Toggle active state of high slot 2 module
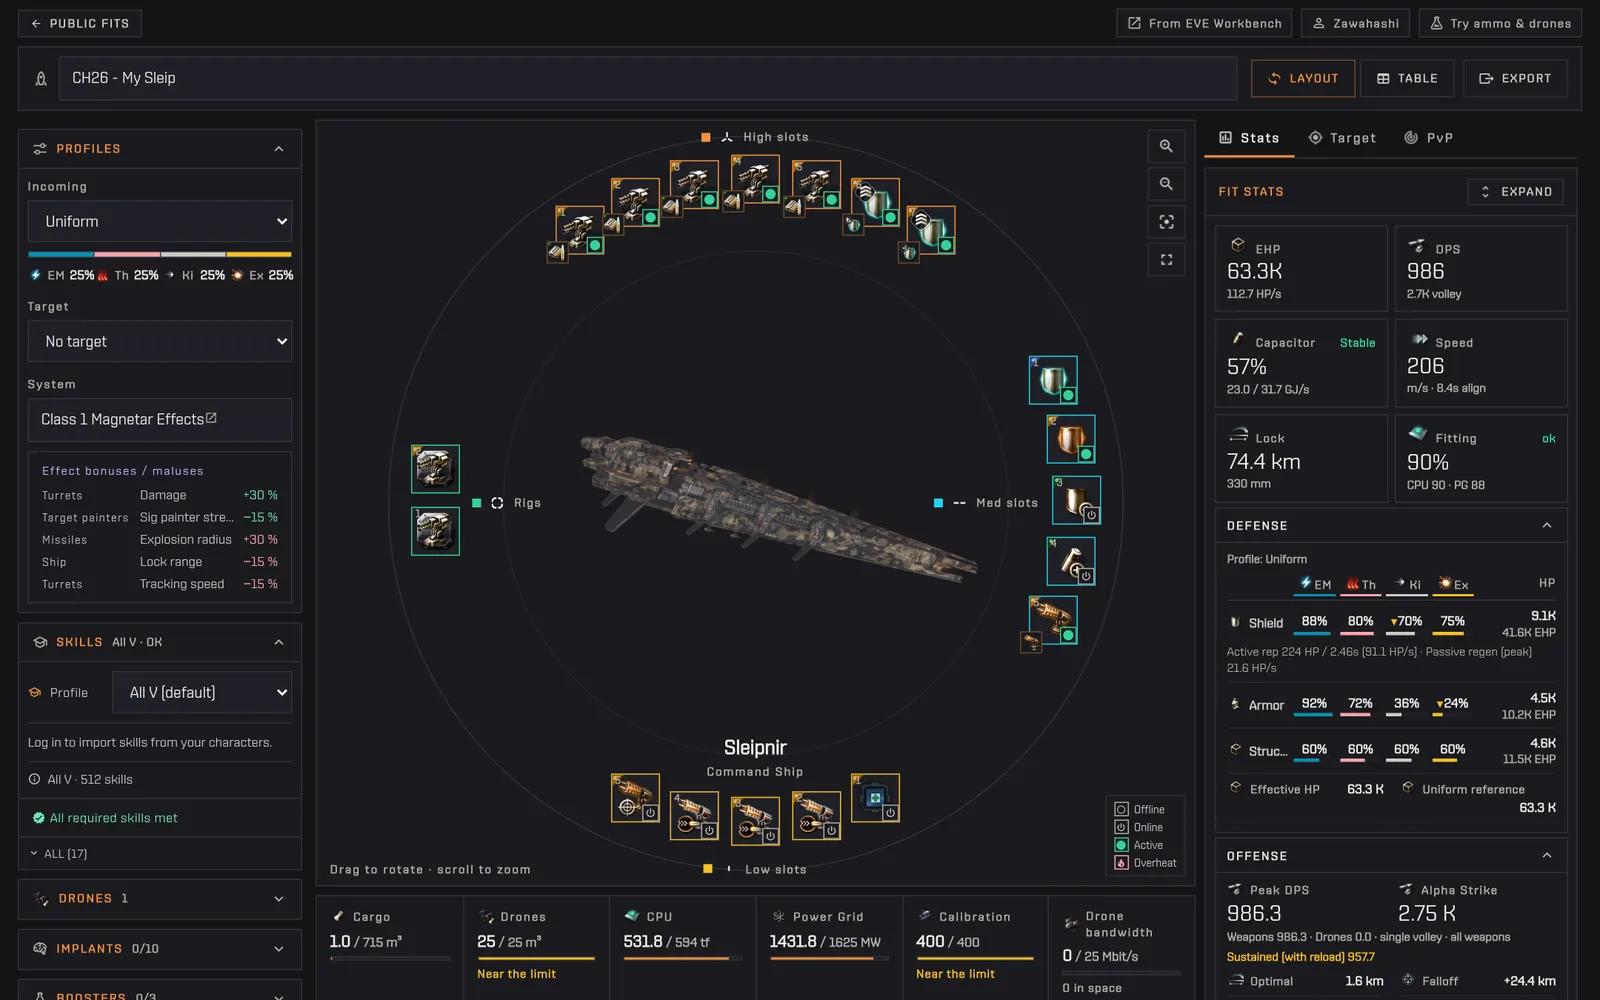This screenshot has height=1000, width=1600. (x=651, y=217)
